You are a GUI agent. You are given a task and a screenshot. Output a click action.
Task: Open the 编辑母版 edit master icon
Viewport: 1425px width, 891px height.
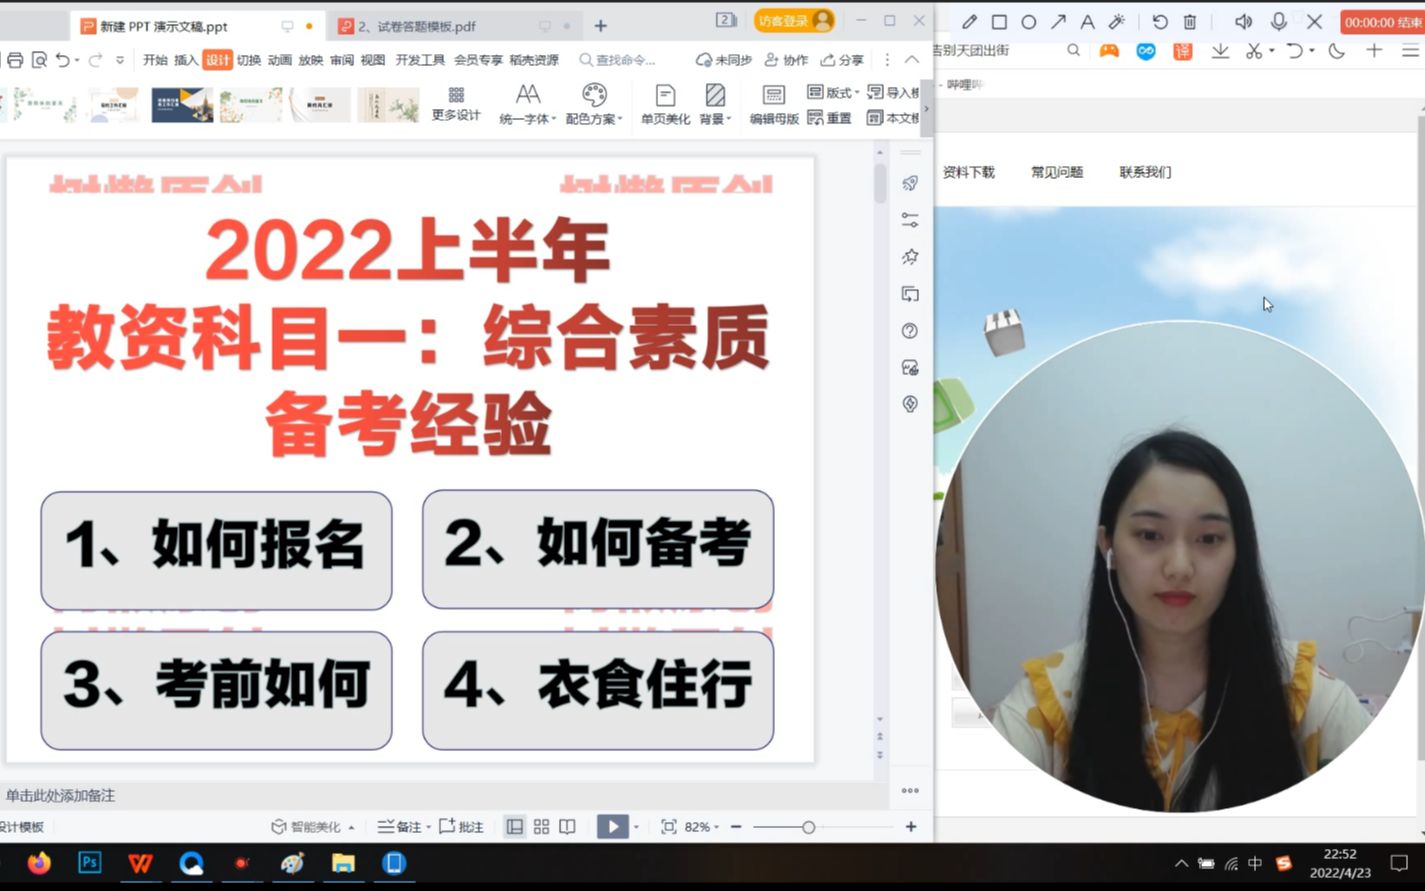pos(772,103)
